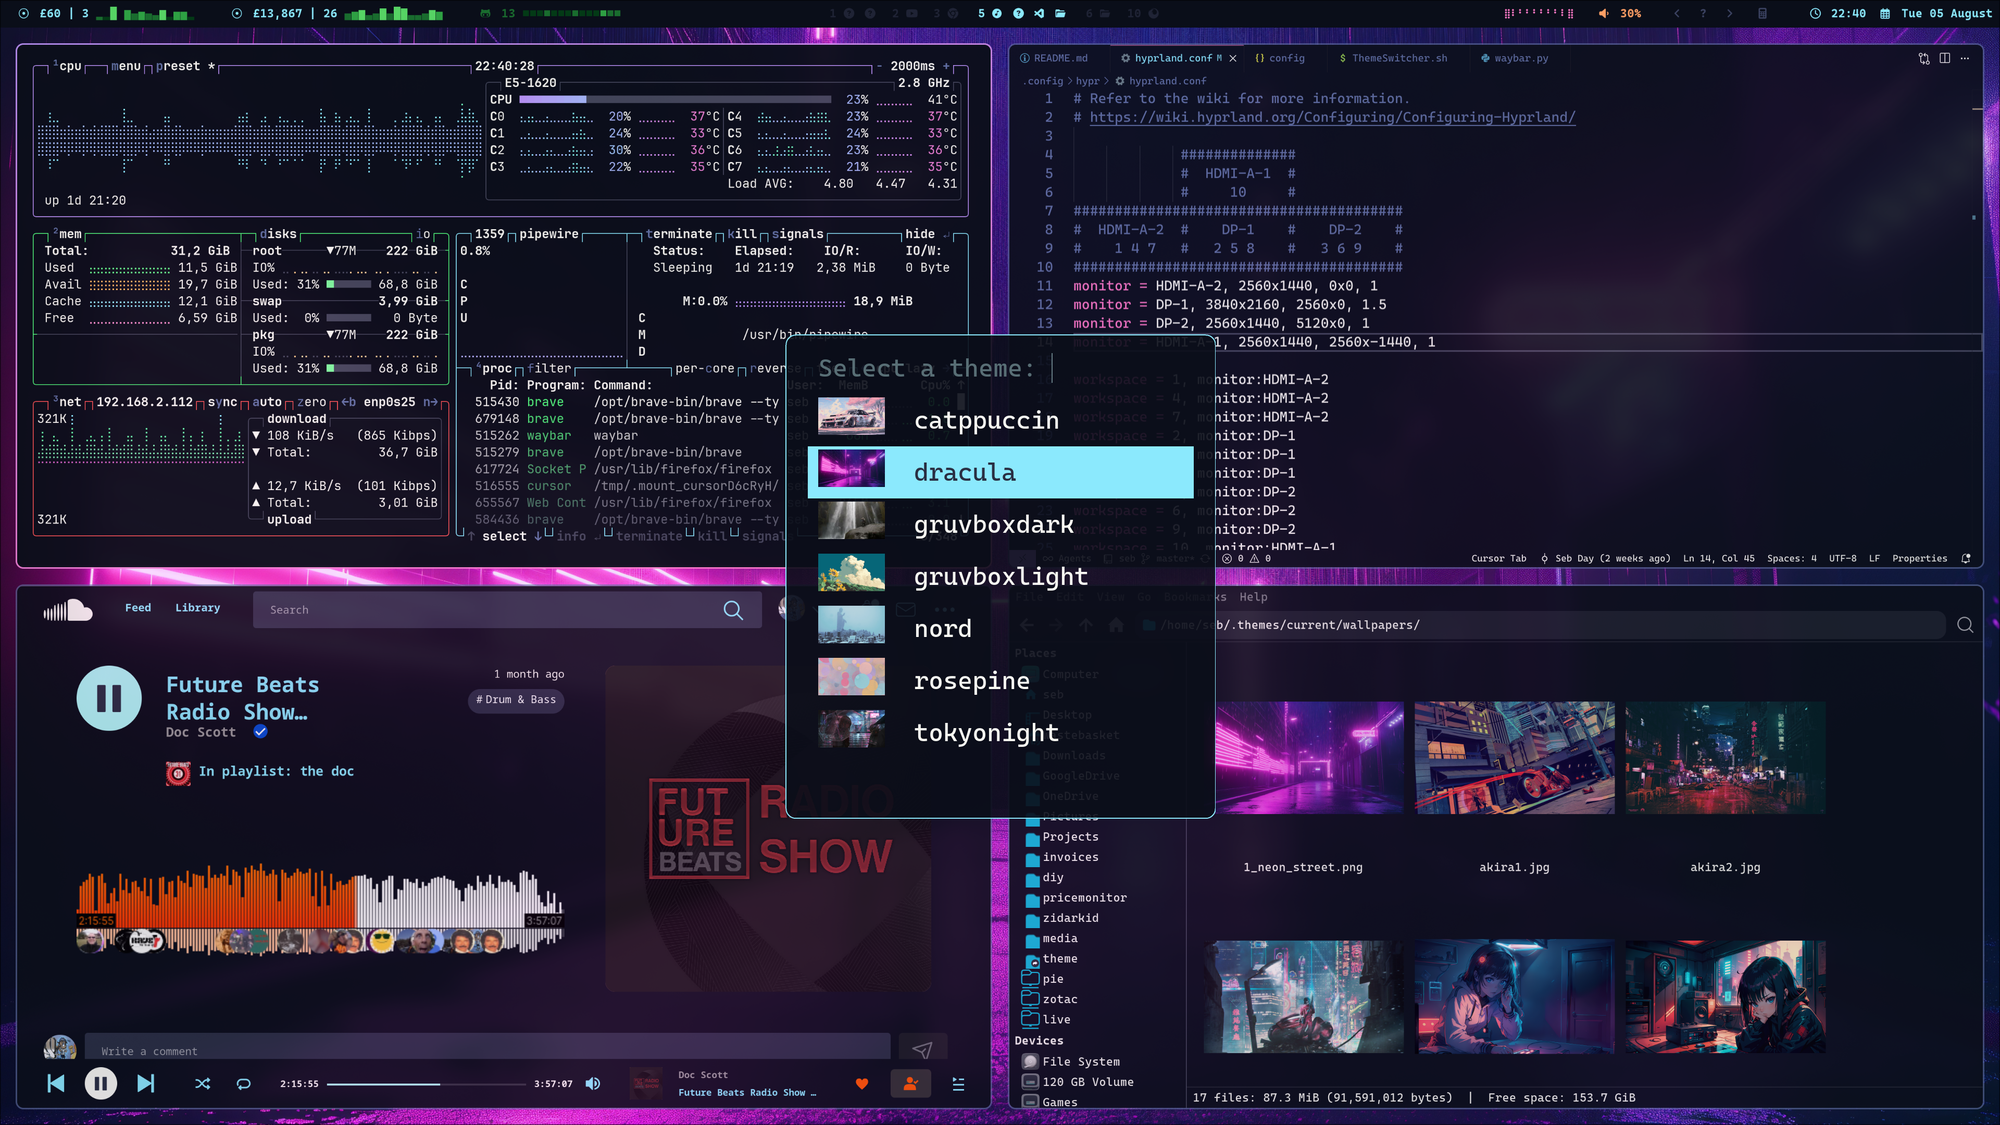Open file manager search icon

pos(1965,625)
